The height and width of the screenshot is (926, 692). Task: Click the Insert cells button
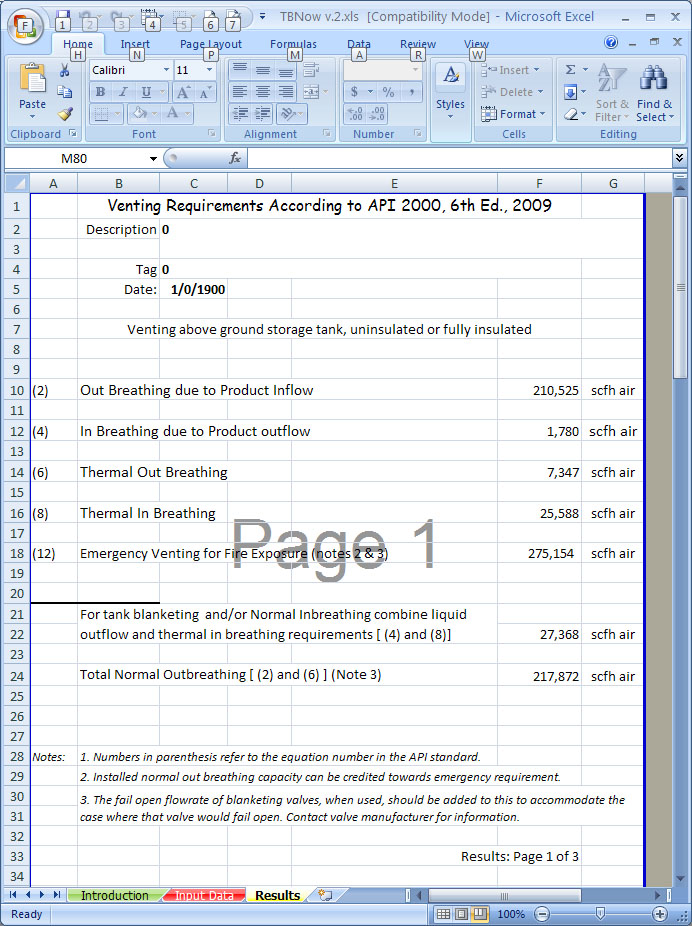point(511,70)
